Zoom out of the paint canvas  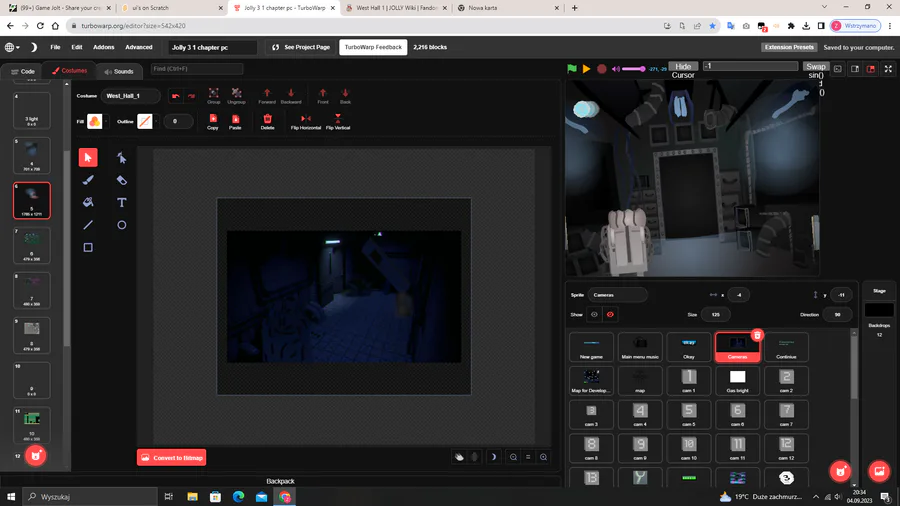(513, 457)
